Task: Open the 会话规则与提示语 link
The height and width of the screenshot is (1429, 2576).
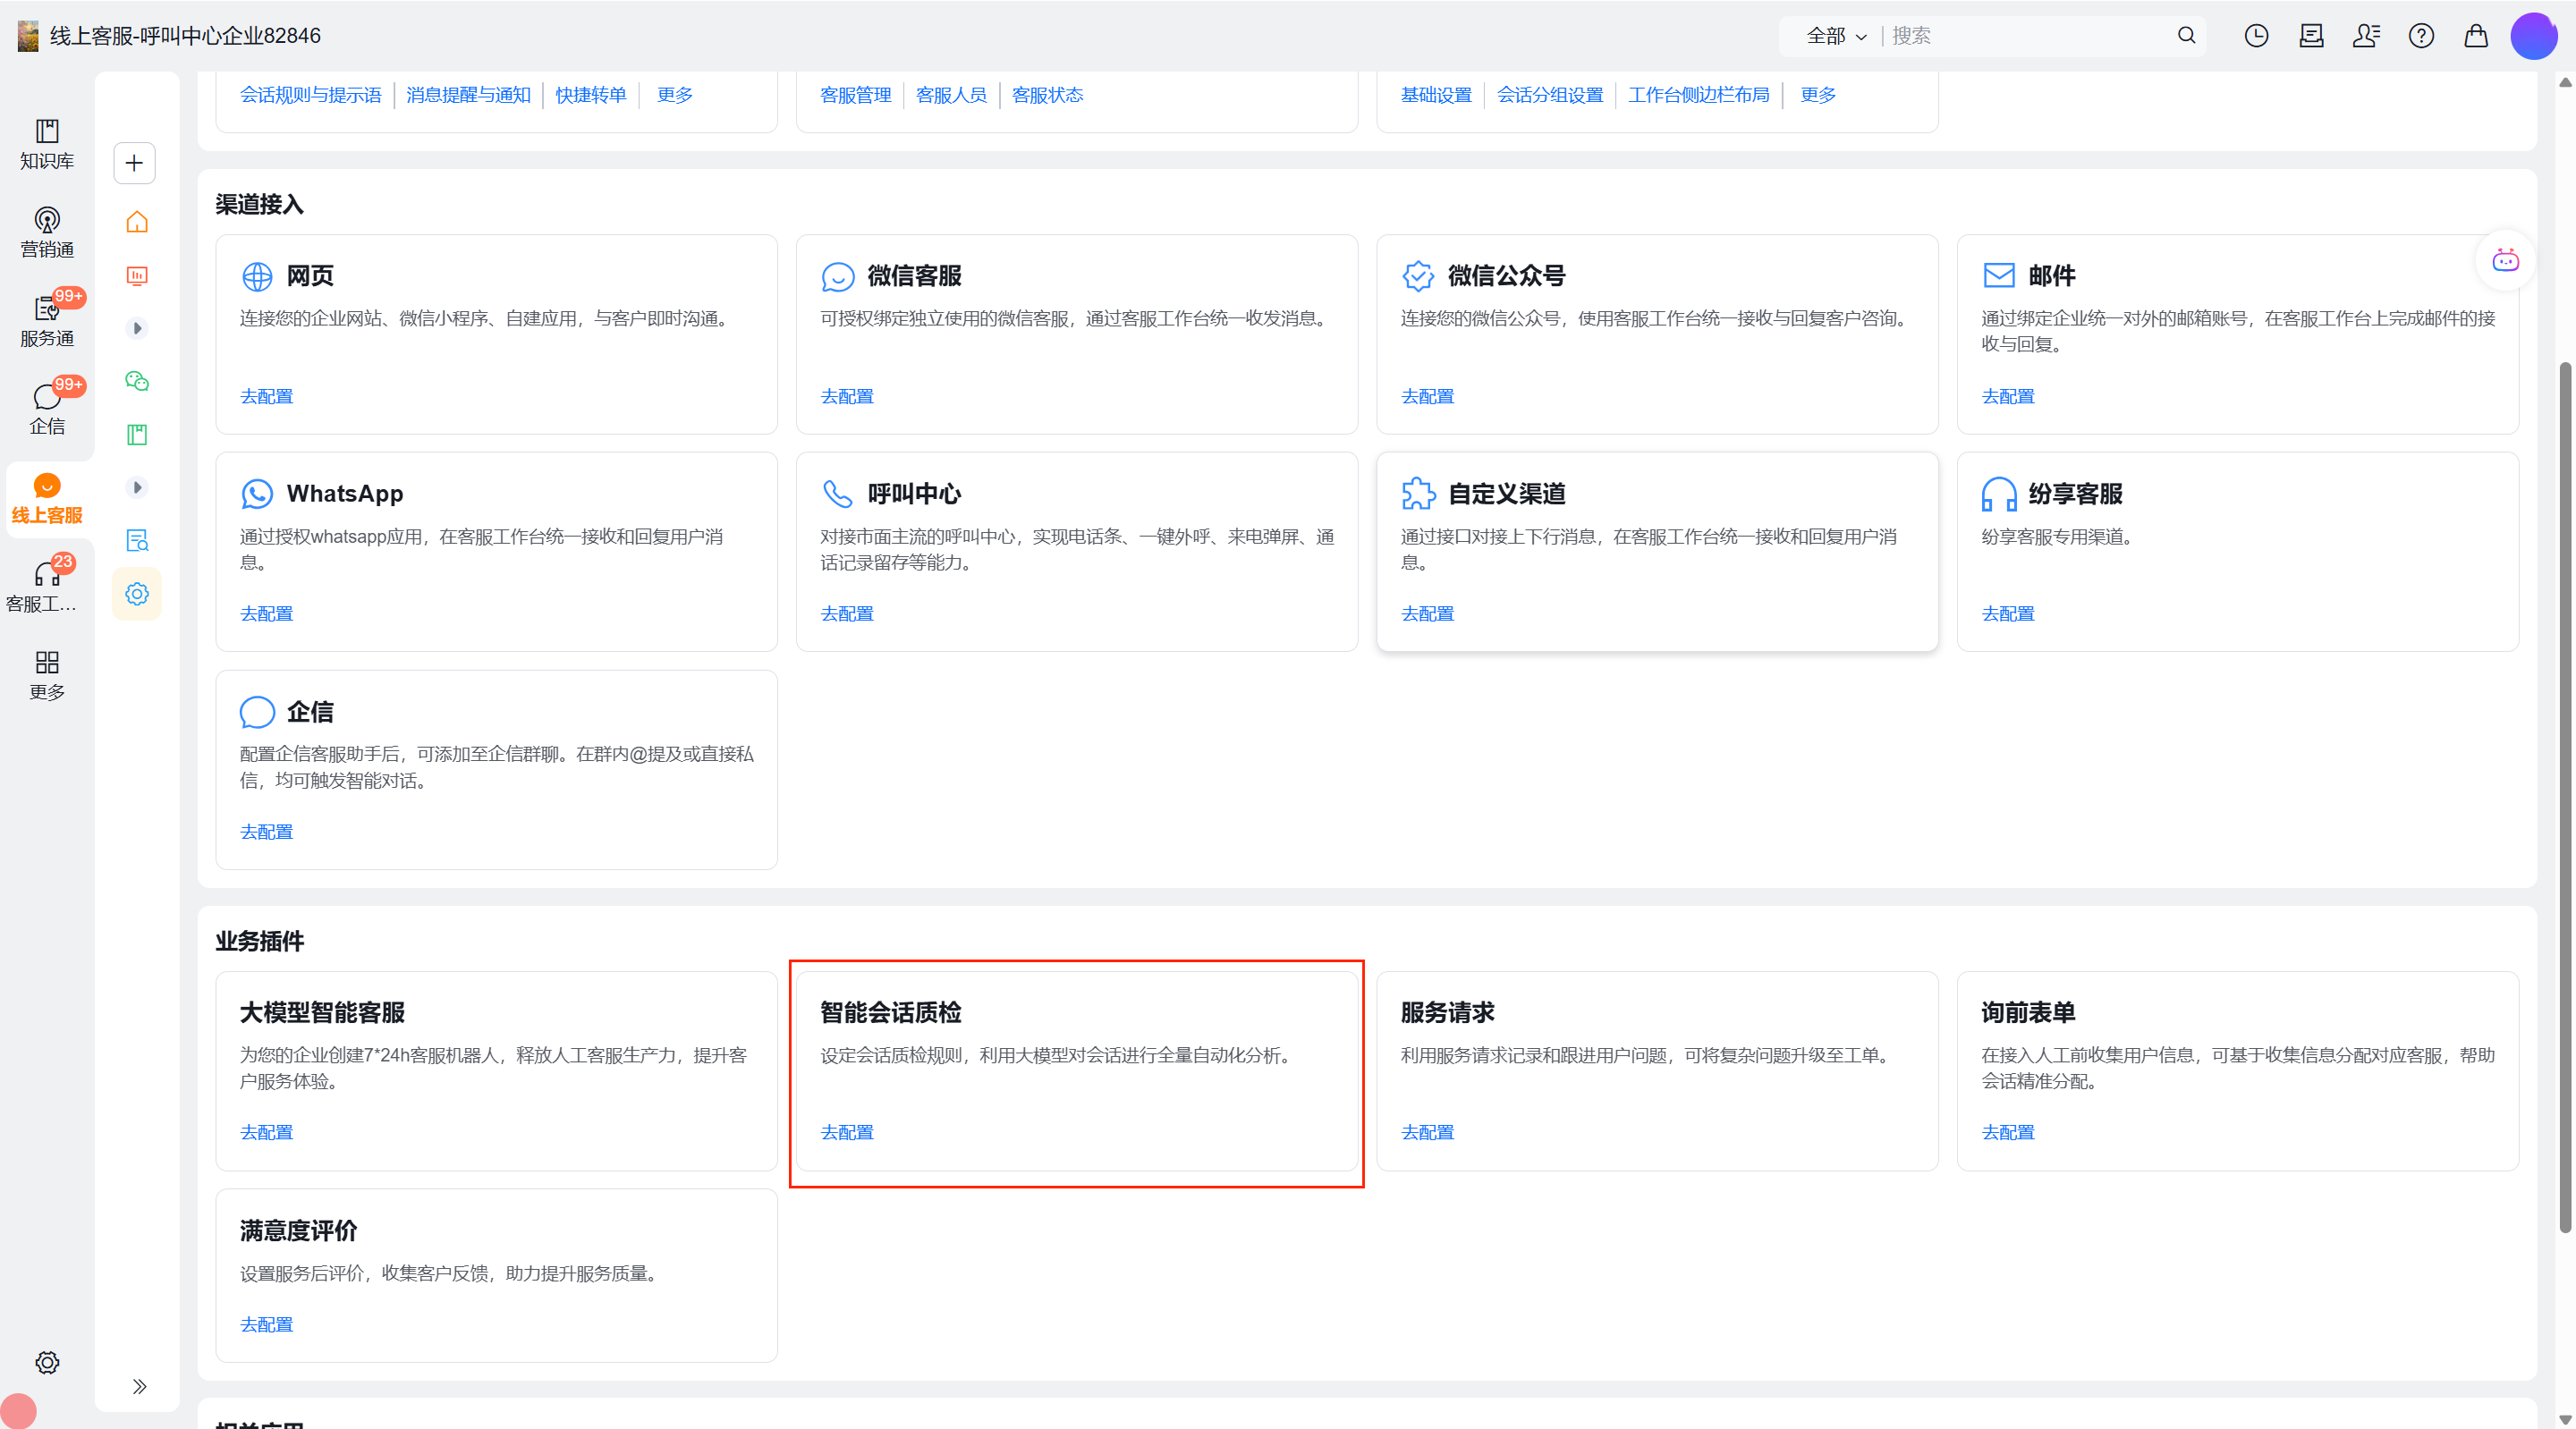Action: [310, 95]
